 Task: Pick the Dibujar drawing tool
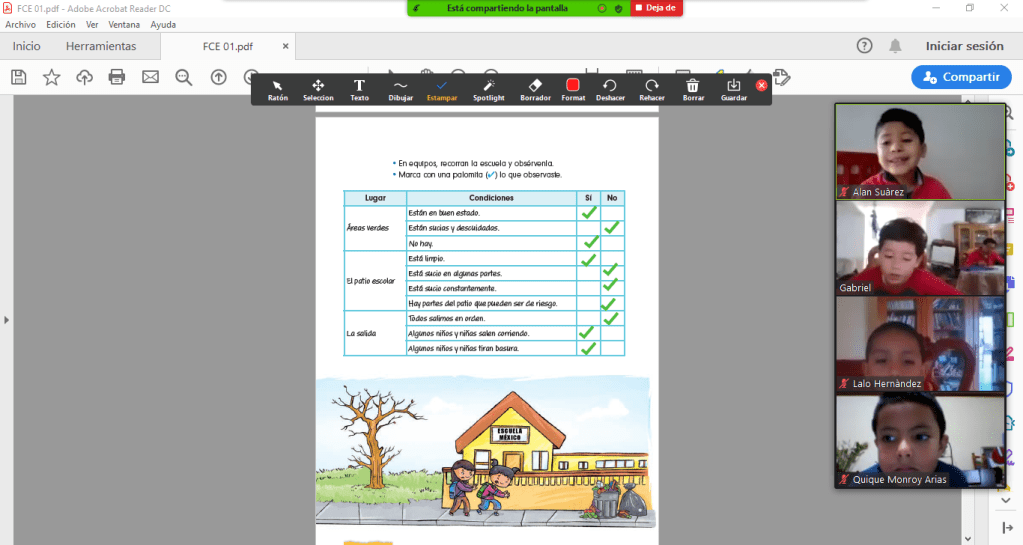(400, 89)
